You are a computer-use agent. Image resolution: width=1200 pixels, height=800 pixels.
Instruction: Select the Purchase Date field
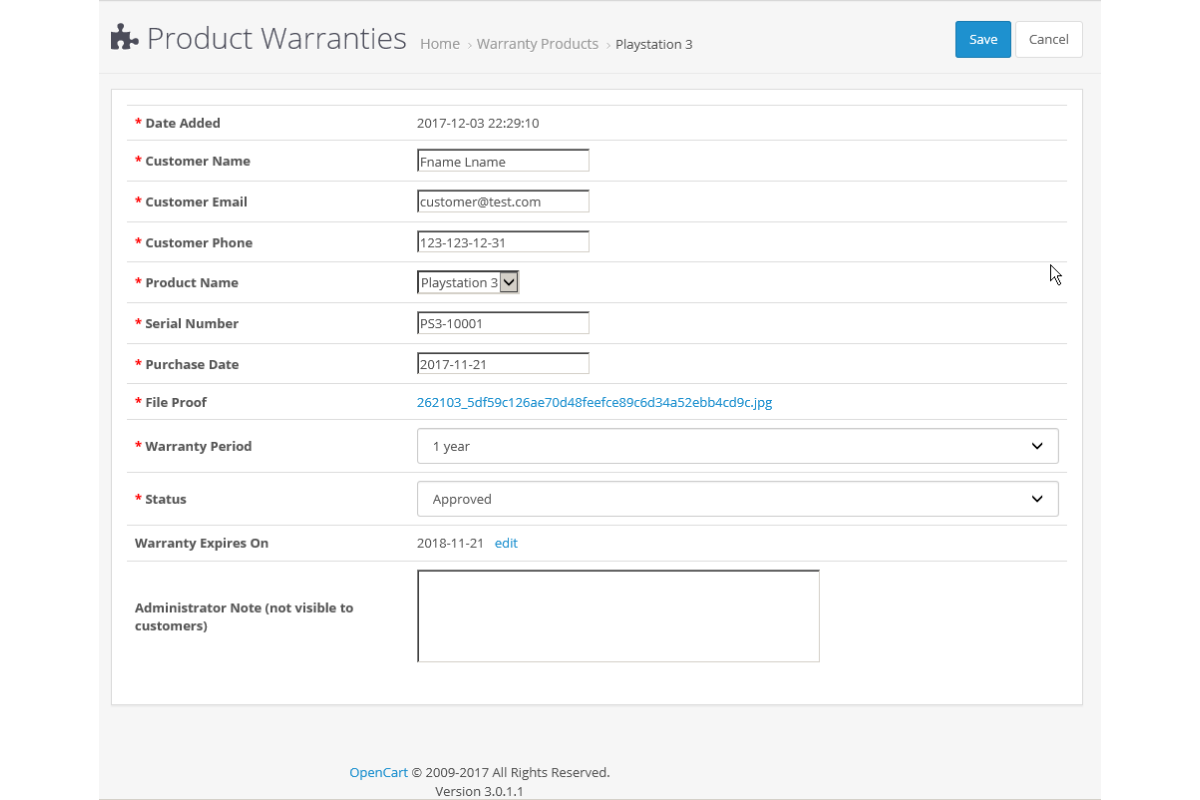pos(503,364)
